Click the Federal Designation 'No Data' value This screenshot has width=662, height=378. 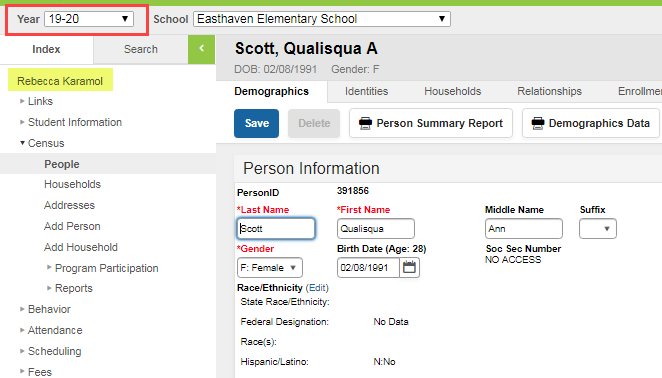click(391, 321)
